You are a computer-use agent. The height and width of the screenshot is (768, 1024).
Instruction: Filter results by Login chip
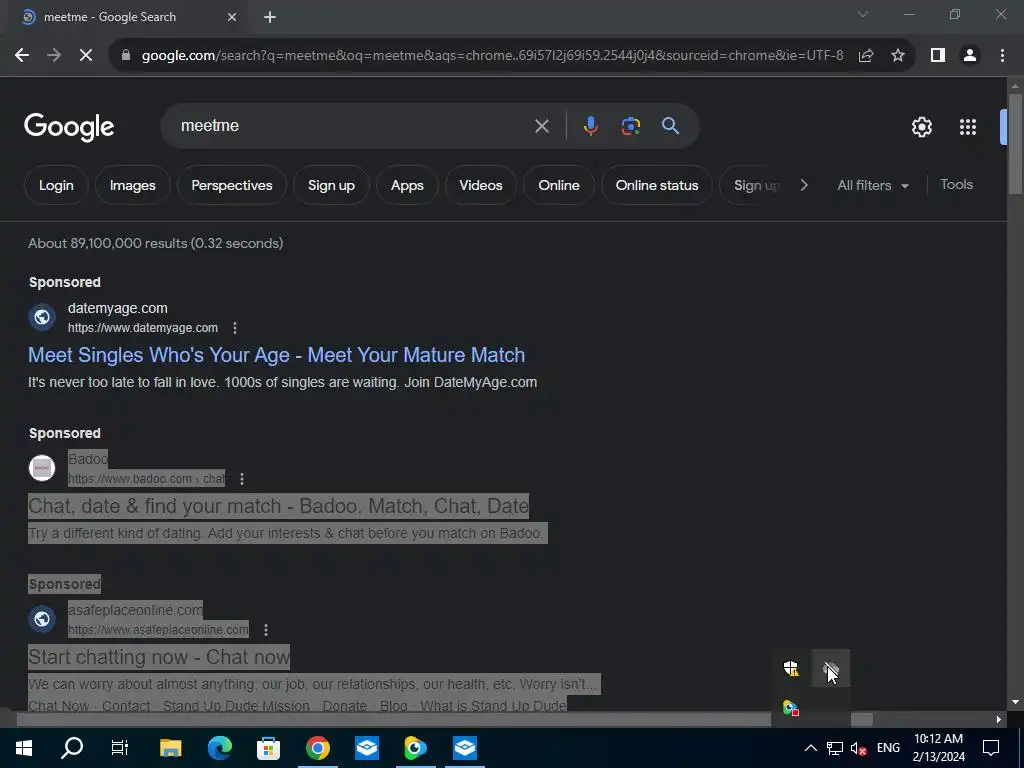click(x=56, y=185)
